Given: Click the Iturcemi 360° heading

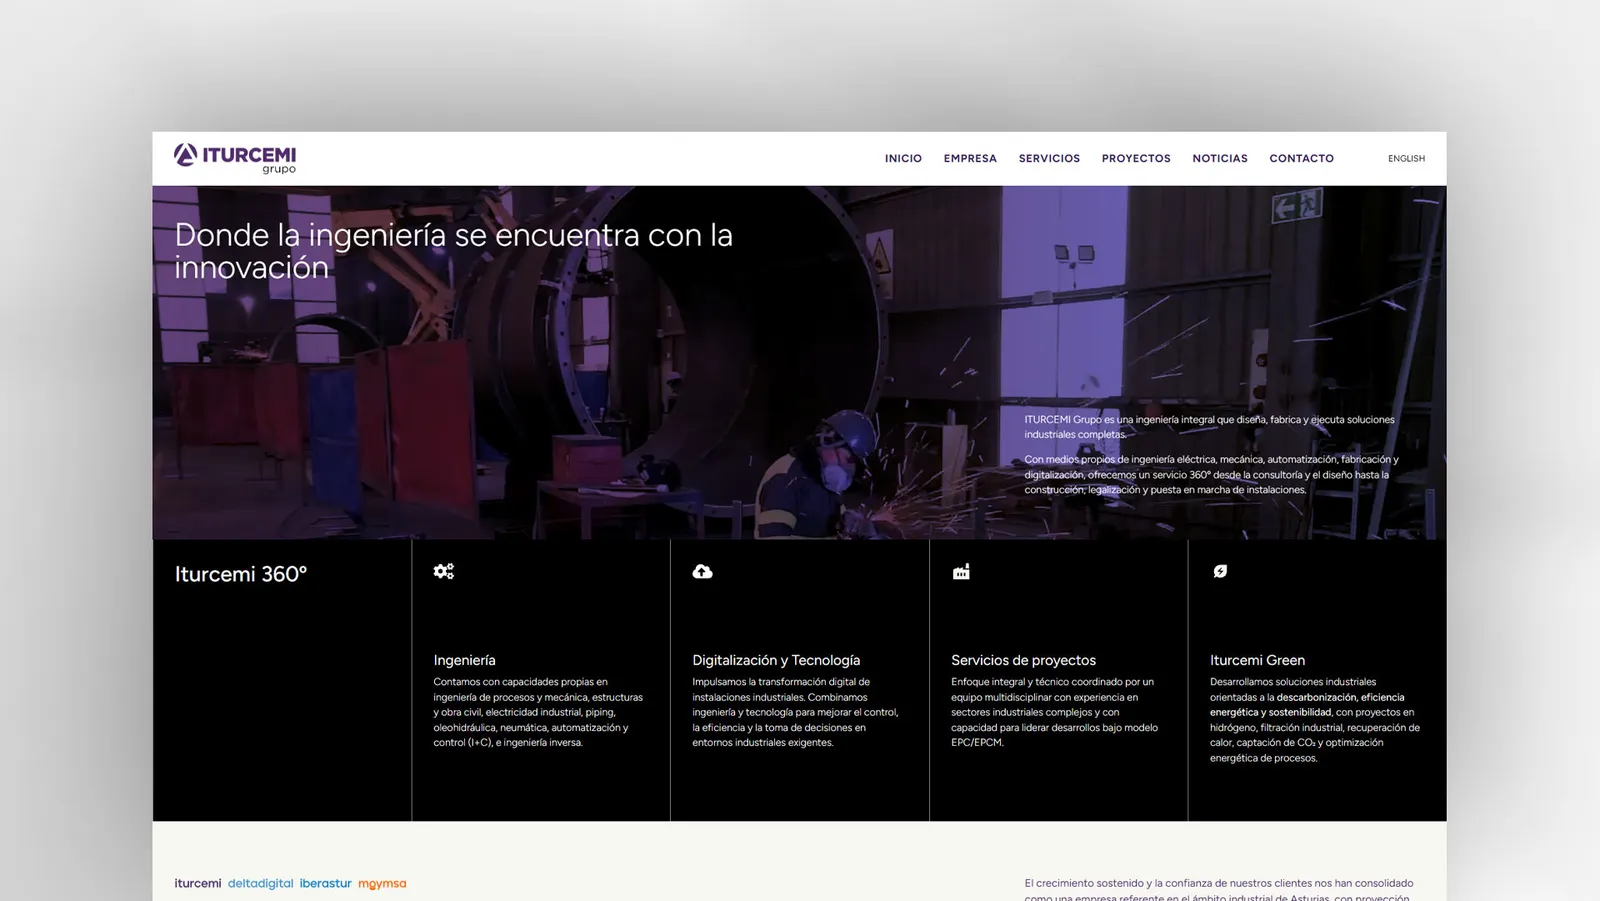Looking at the screenshot, I should pyautogui.click(x=241, y=574).
